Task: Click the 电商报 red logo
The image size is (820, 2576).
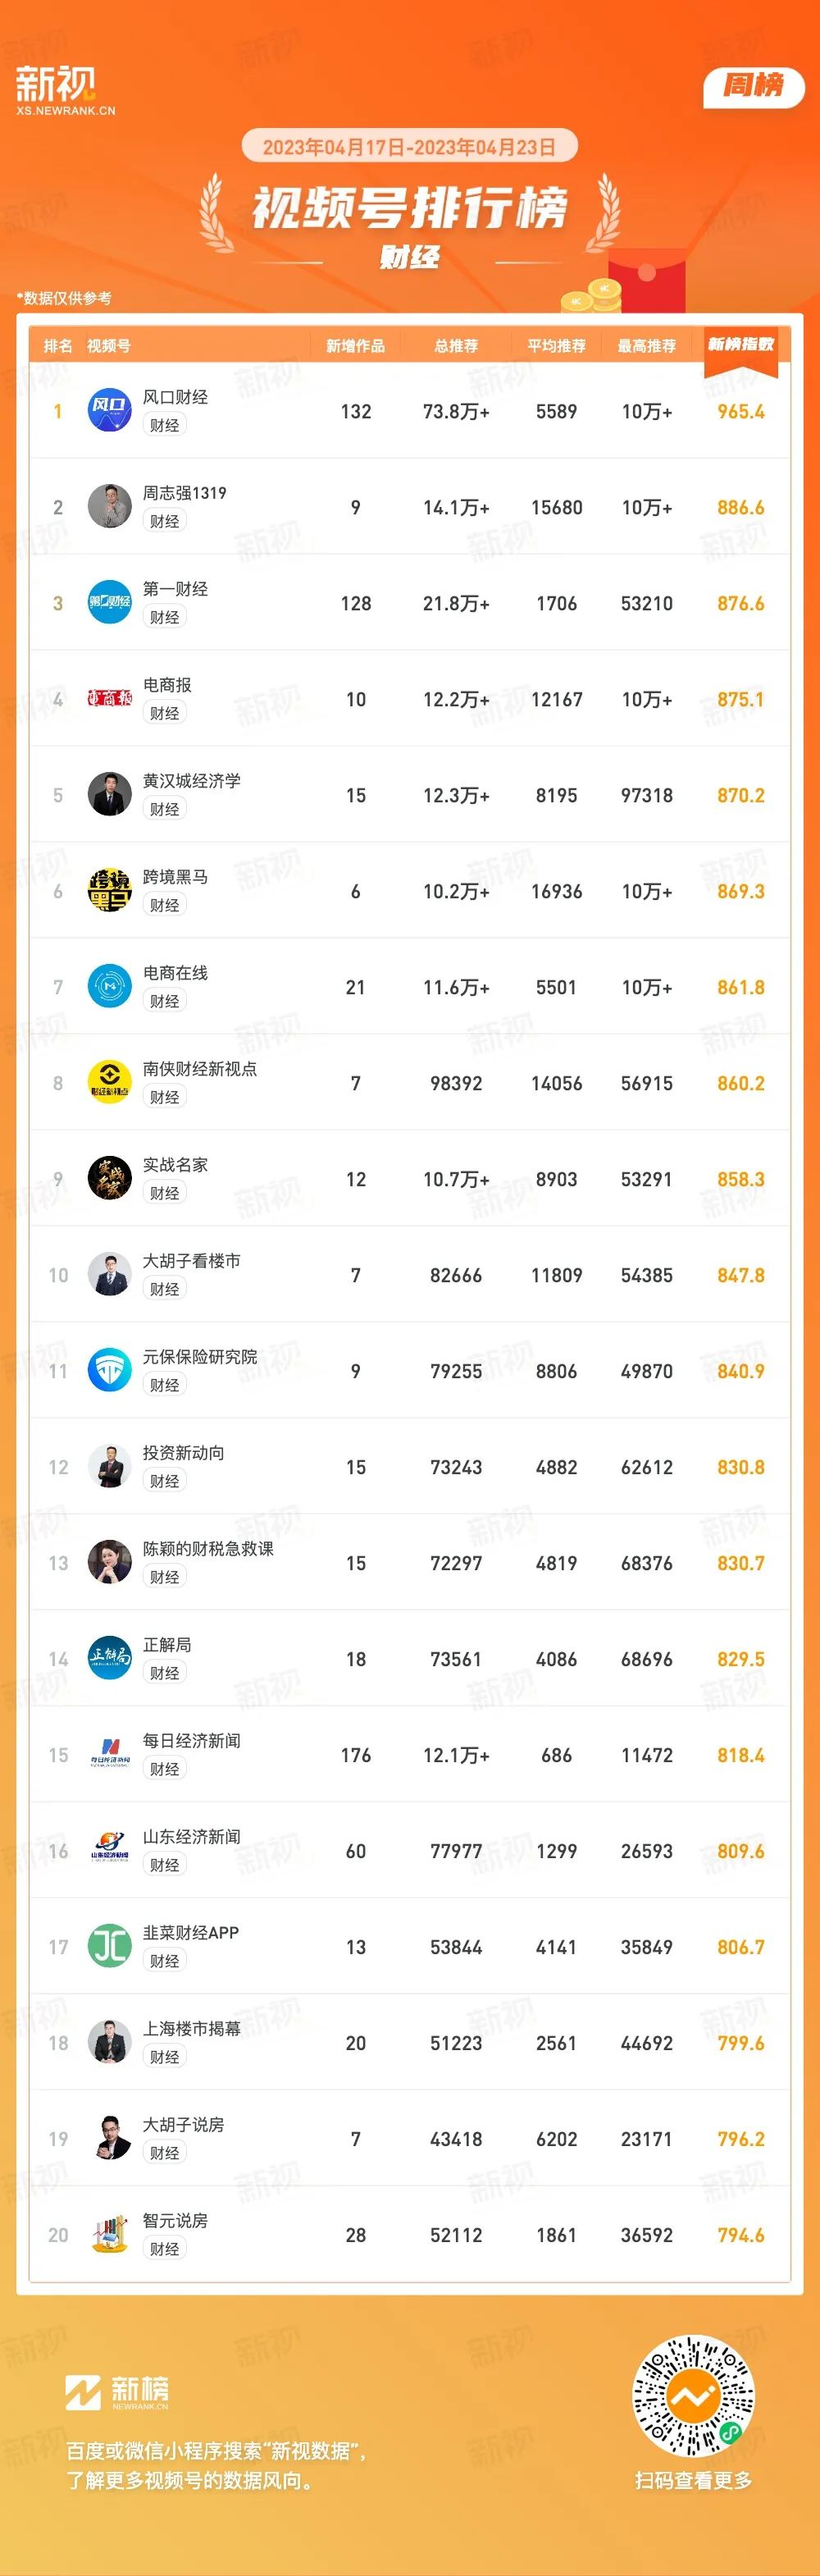Action: click(x=110, y=699)
